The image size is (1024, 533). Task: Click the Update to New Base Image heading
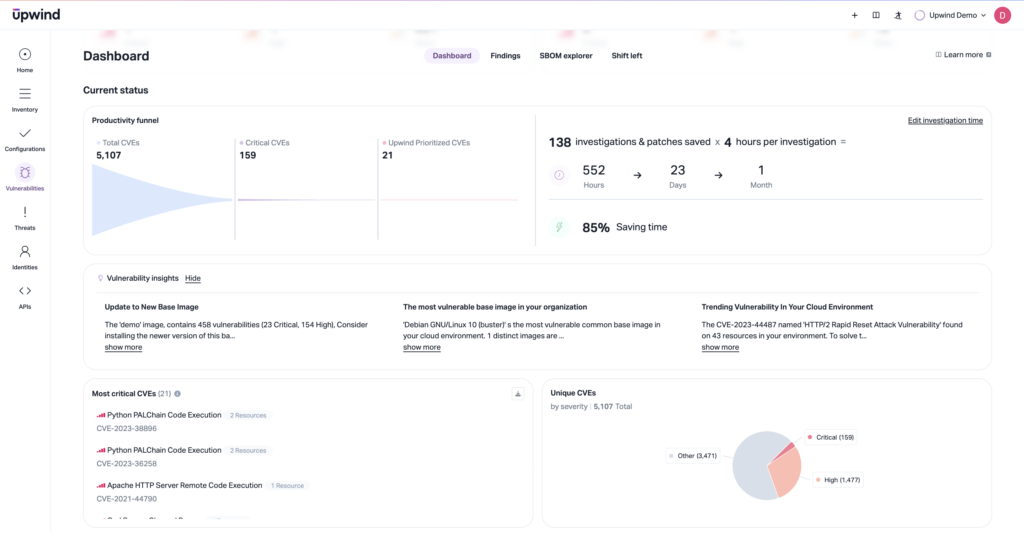click(152, 307)
